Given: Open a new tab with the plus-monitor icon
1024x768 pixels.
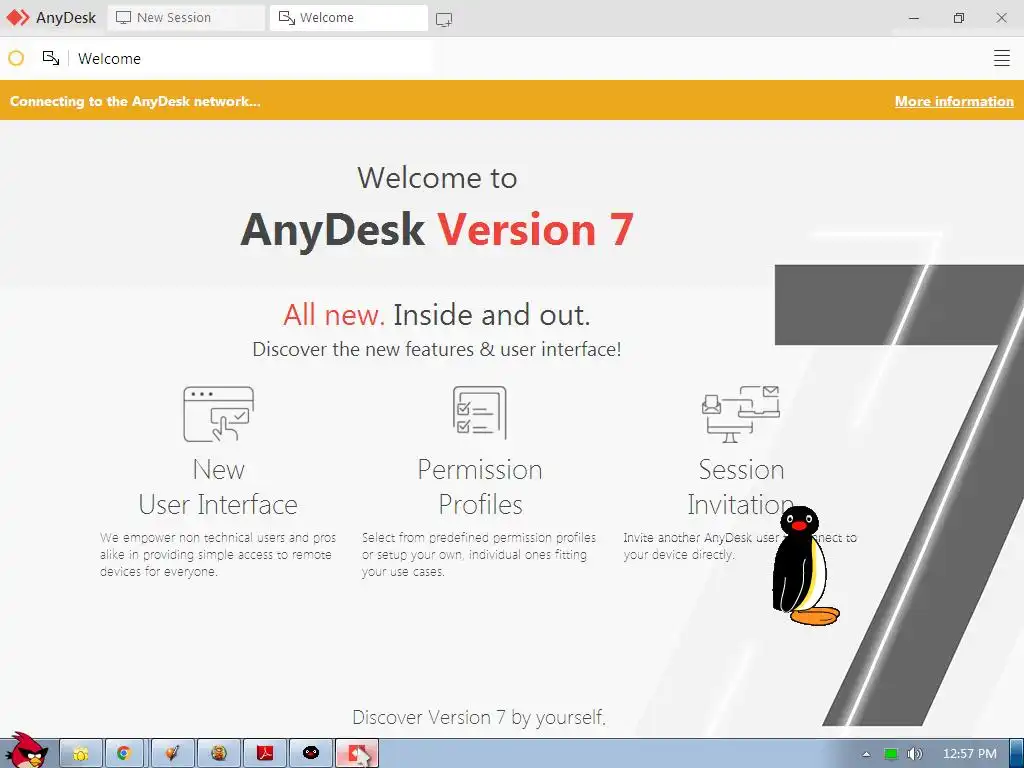Looking at the screenshot, I should pos(444,20).
